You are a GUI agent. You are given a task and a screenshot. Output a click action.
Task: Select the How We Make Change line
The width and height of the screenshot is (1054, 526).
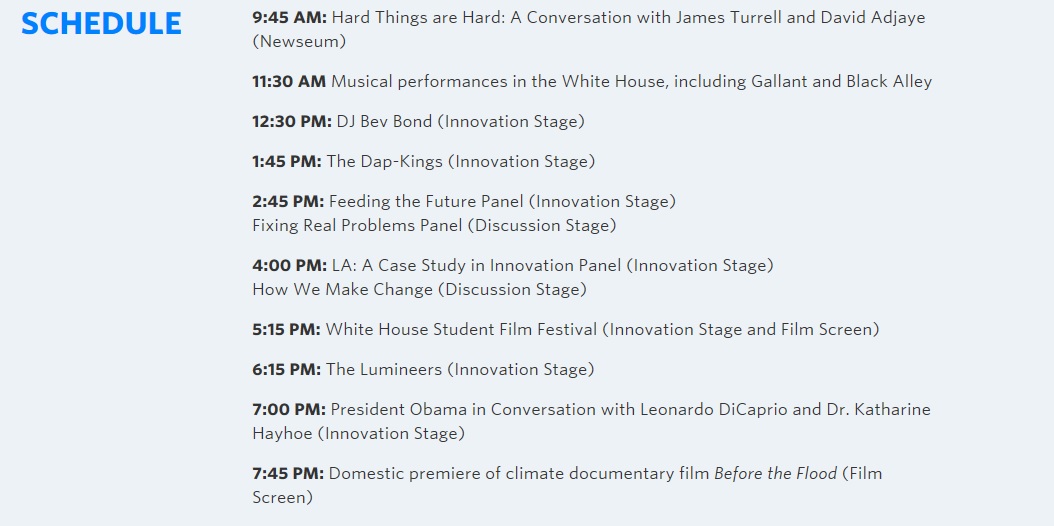[x=419, y=290]
